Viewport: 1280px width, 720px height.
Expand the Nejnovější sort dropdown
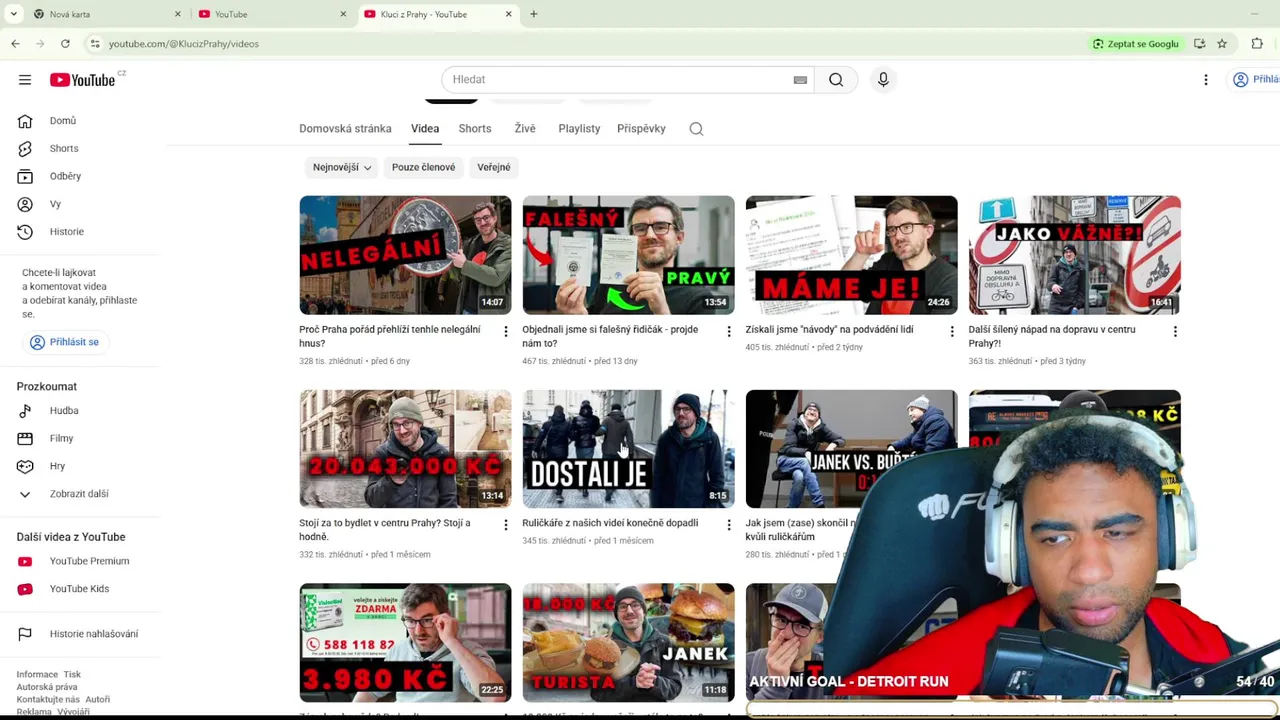pos(342,168)
